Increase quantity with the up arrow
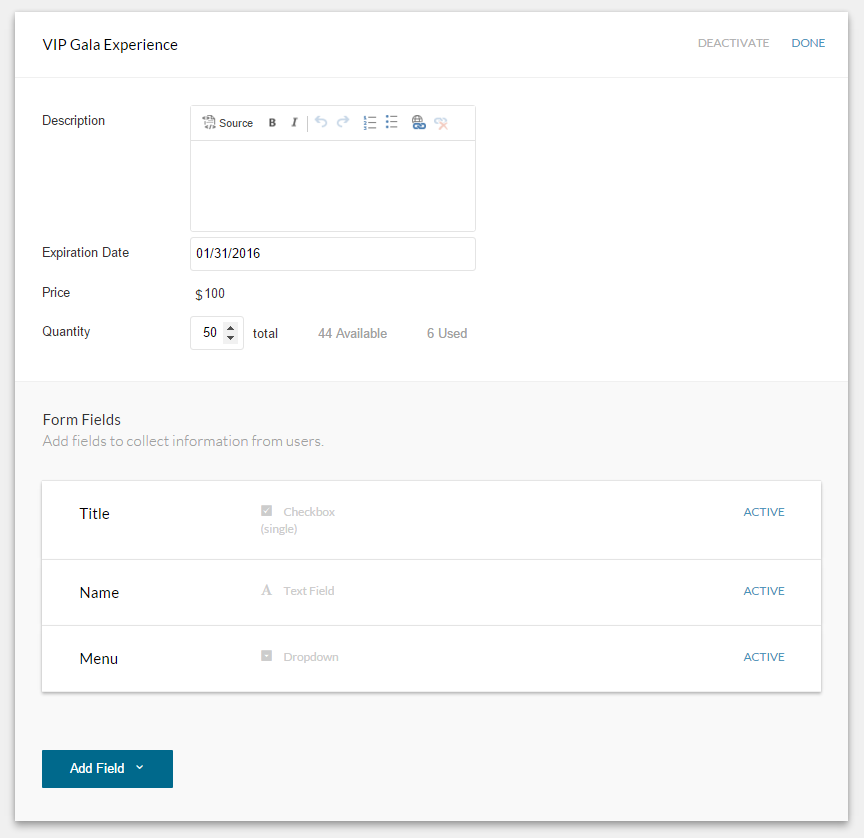864x838 pixels. 231,328
